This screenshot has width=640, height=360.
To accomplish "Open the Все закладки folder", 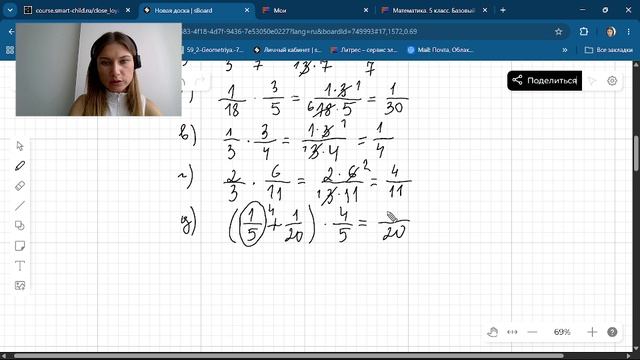I will tap(609, 50).
